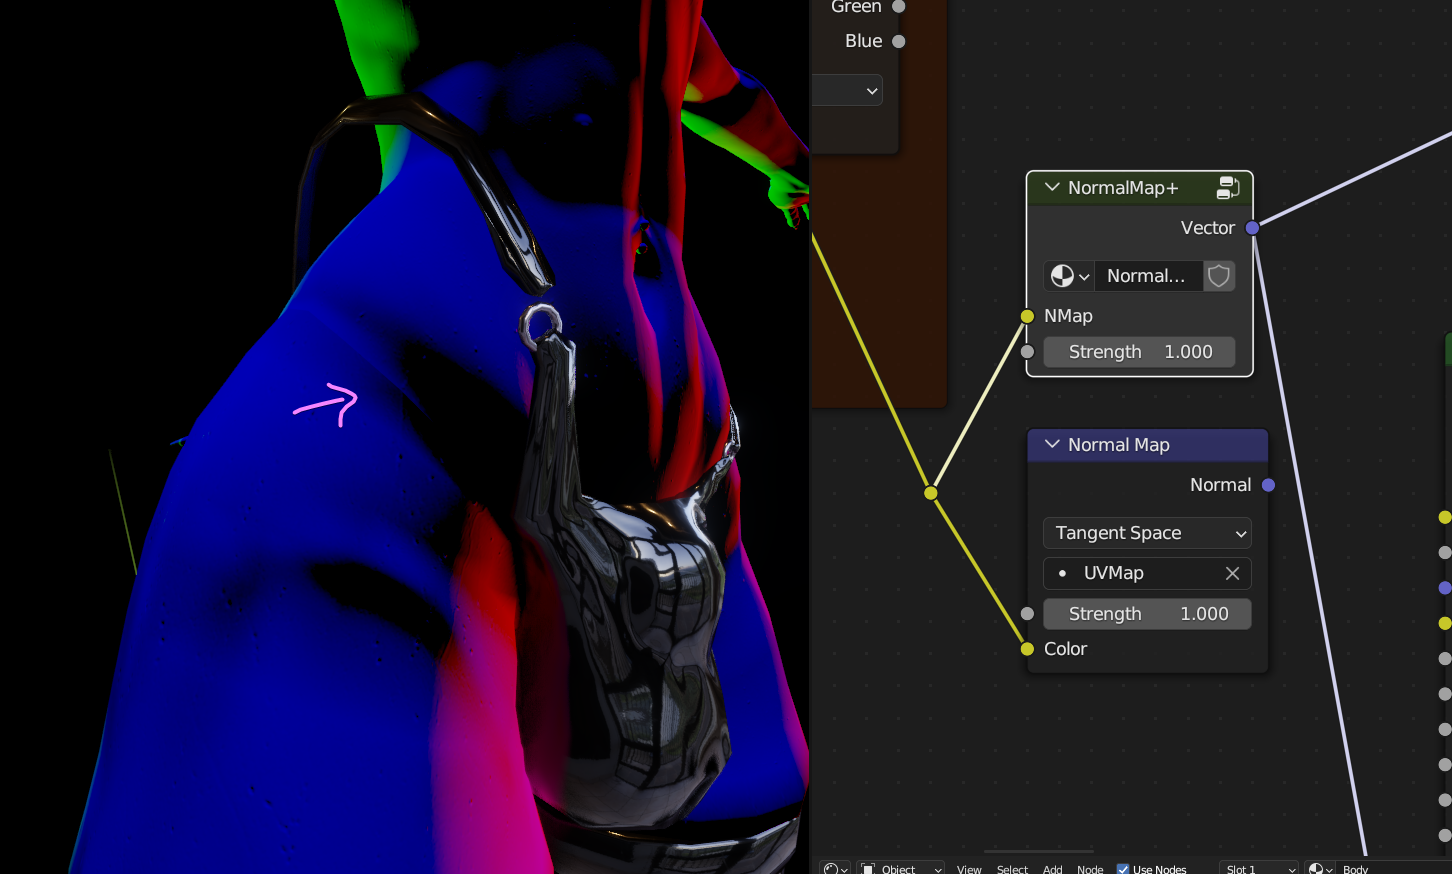Collapse the Normal Map node
1452x874 pixels.
coord(1052,444)
